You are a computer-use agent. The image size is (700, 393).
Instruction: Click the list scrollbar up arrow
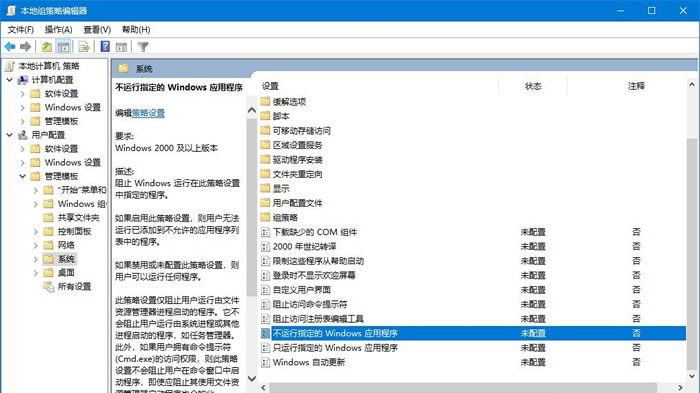(692, 84)
